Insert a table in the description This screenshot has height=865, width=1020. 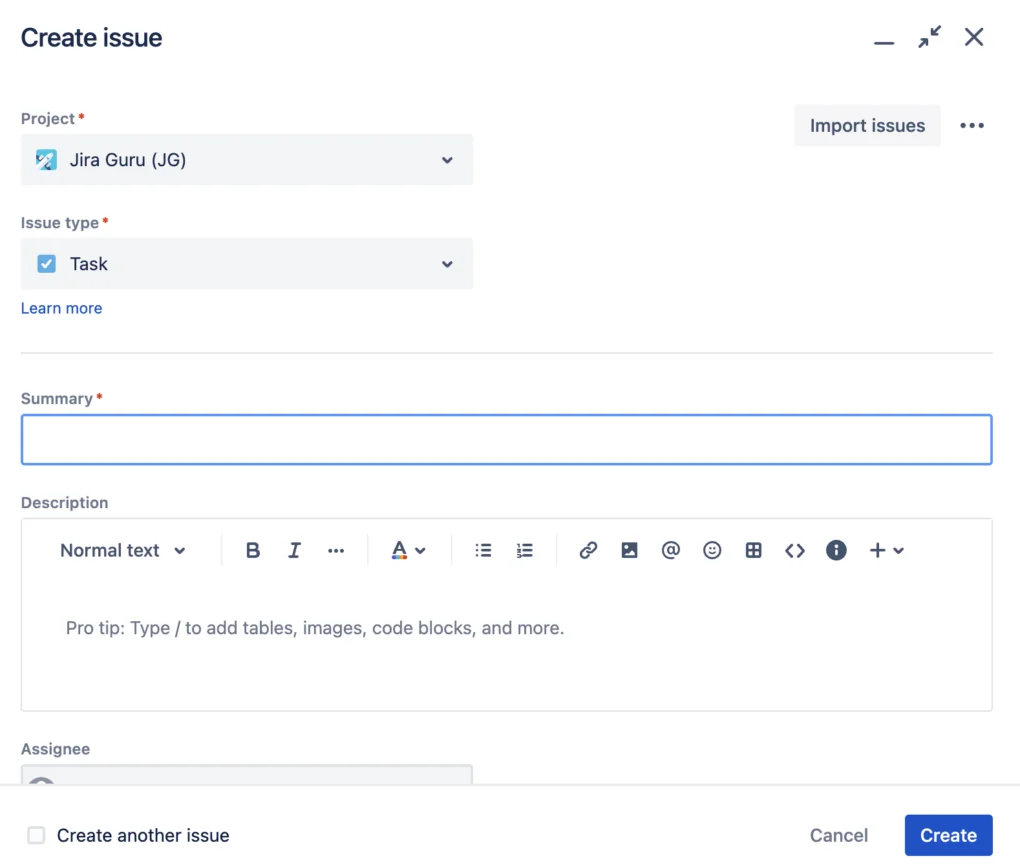pos(754,550)
